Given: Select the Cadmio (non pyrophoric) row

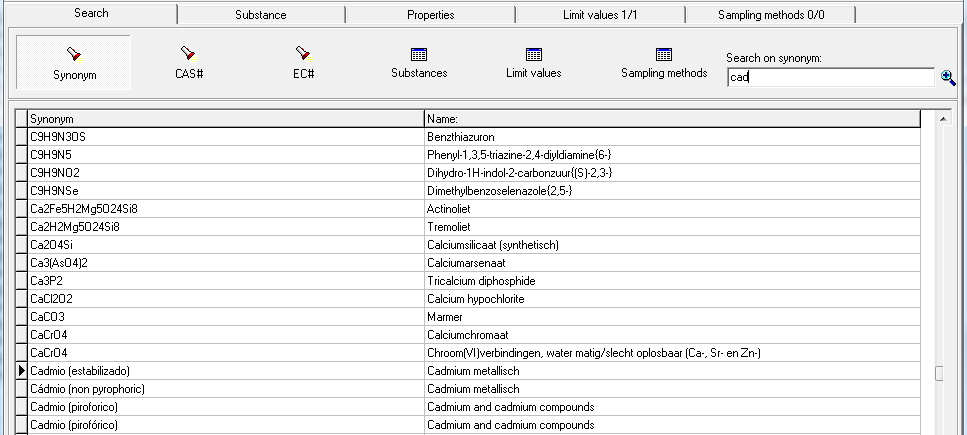Looking at the screenshot, I should [x=225, y=389].
